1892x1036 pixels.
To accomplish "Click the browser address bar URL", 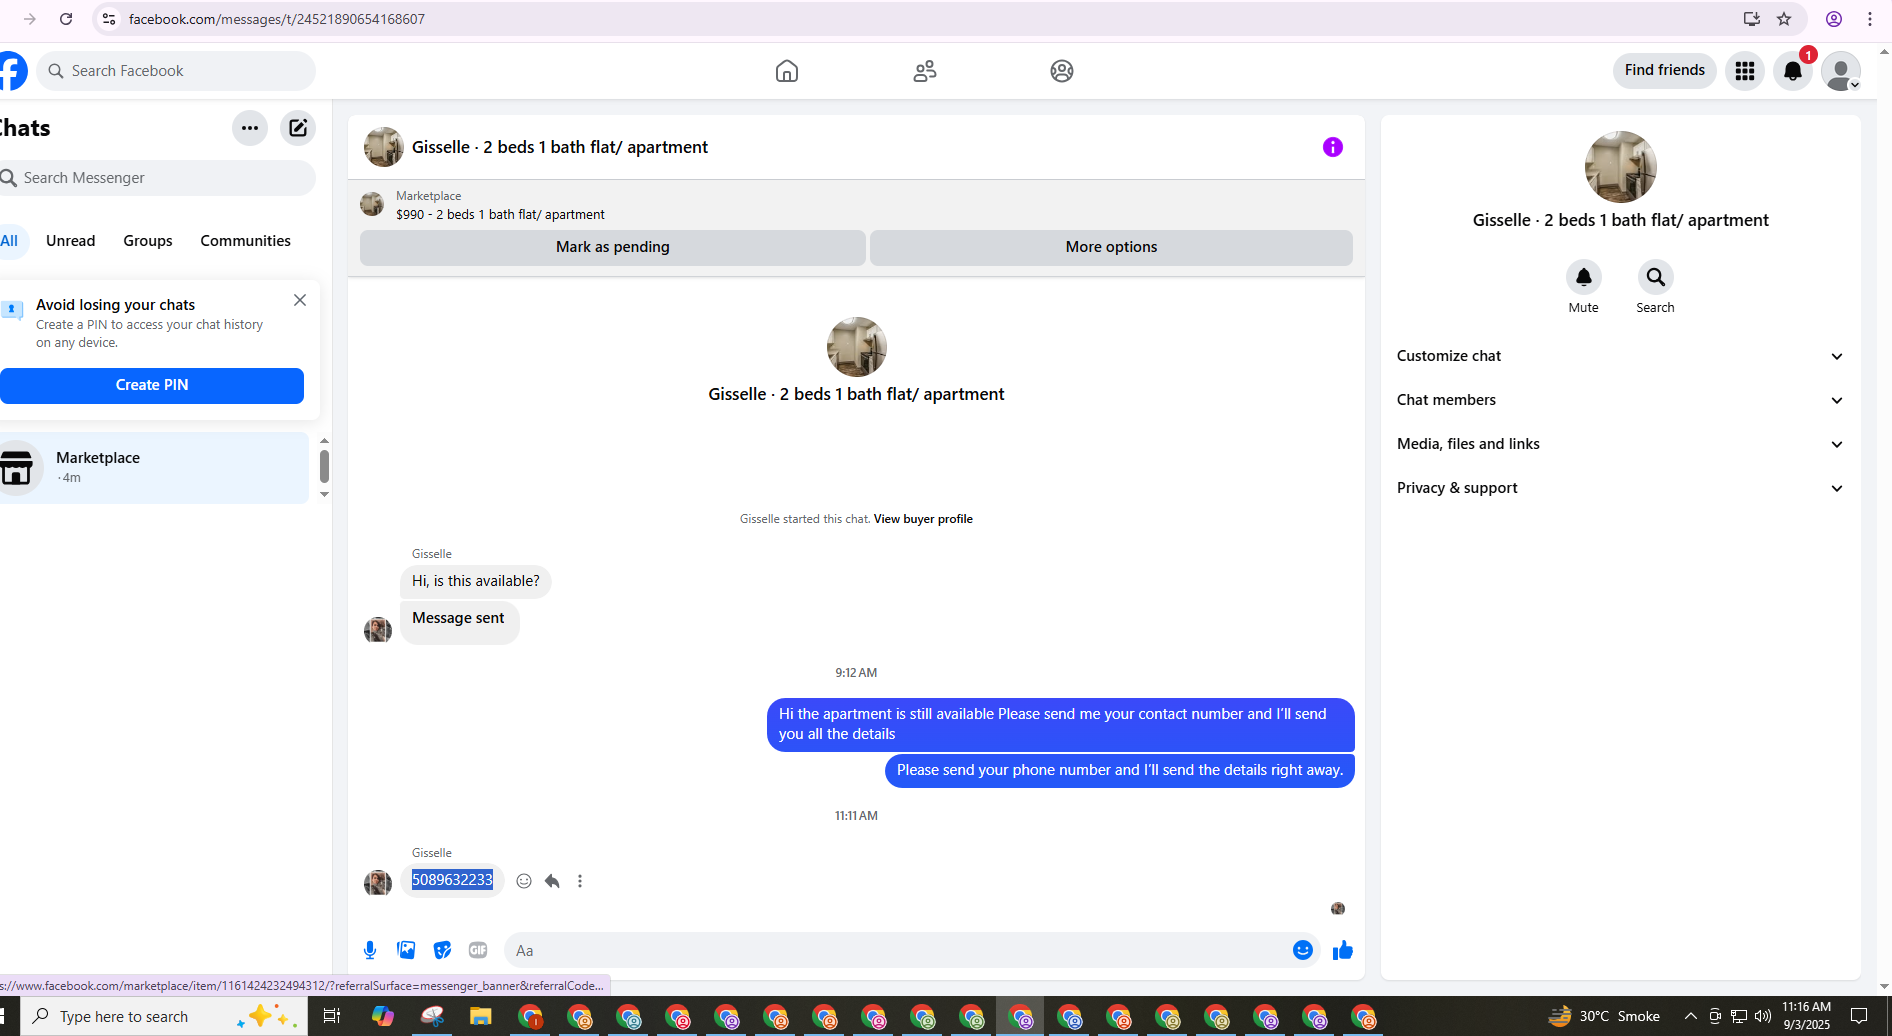I will tap(276, 19).
